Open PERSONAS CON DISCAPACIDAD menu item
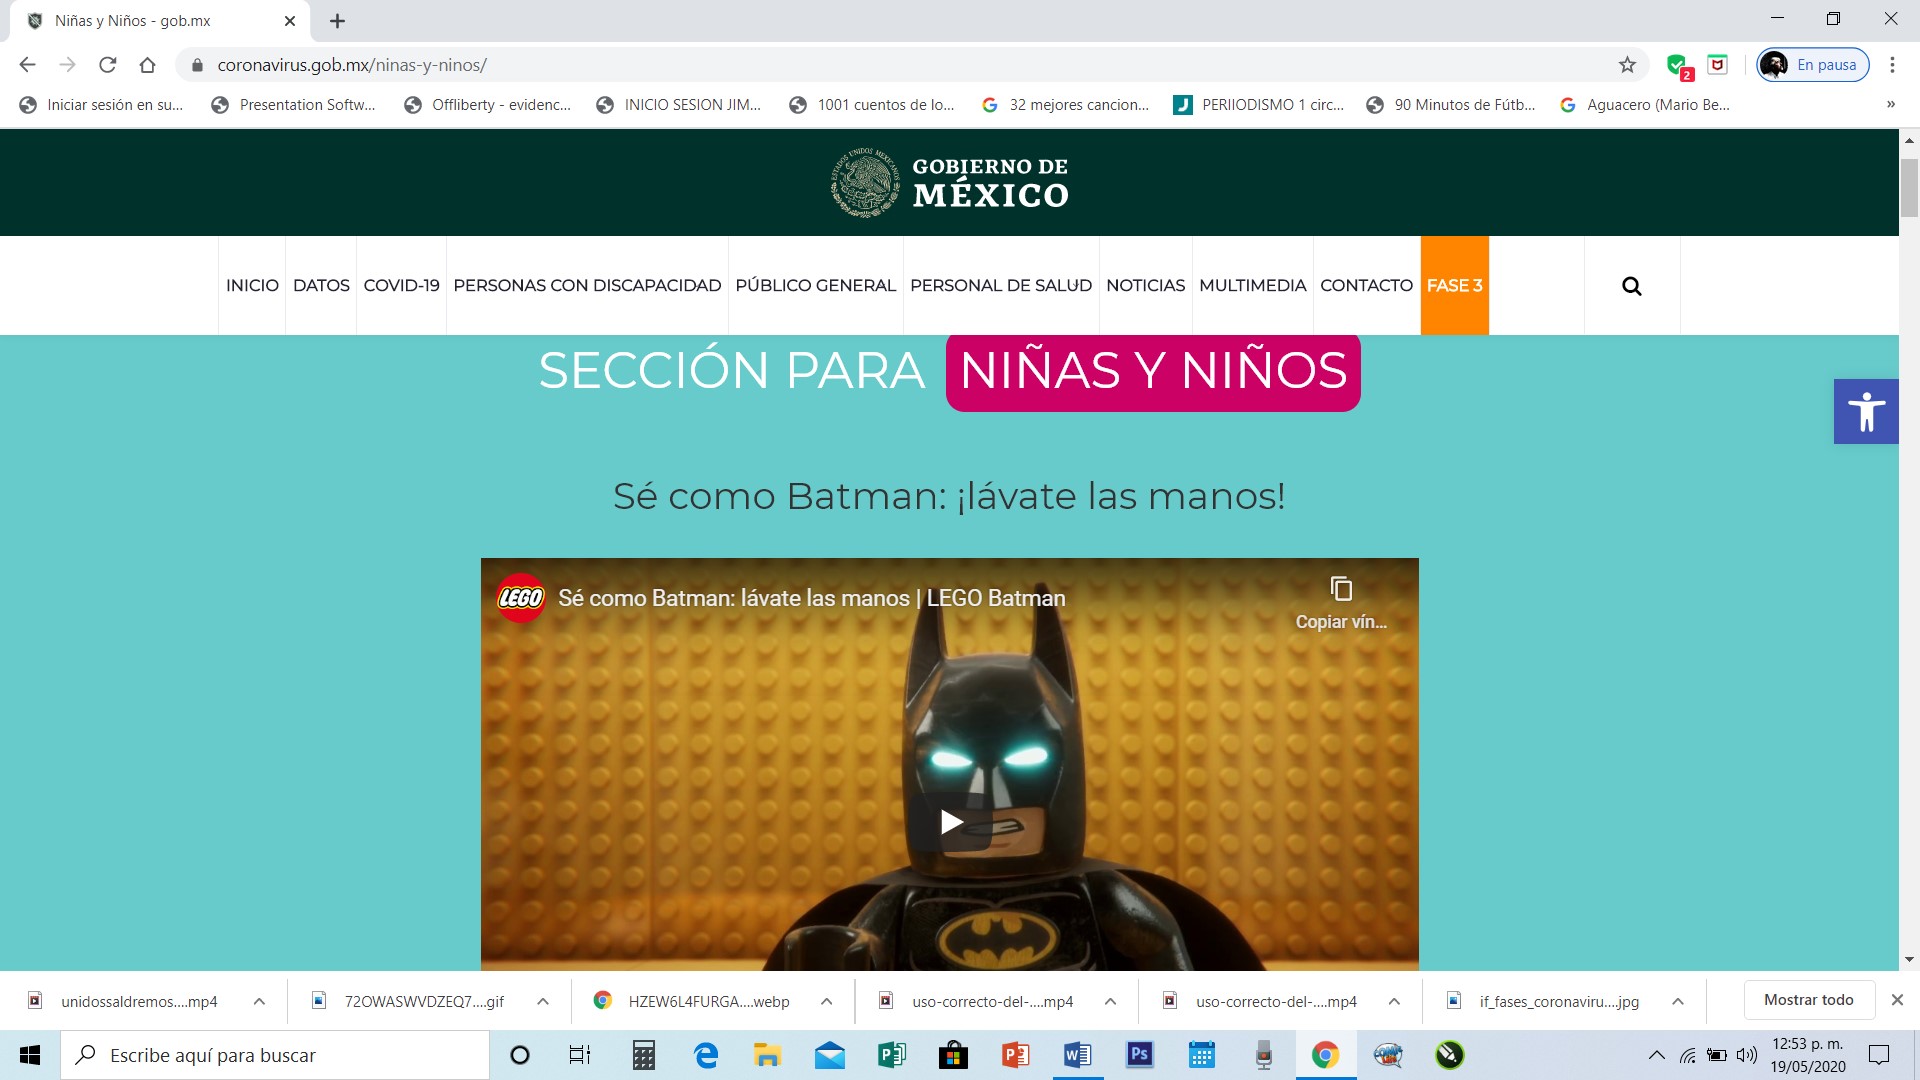The width and height of the screenshot is (1920, 1080). 587,286
